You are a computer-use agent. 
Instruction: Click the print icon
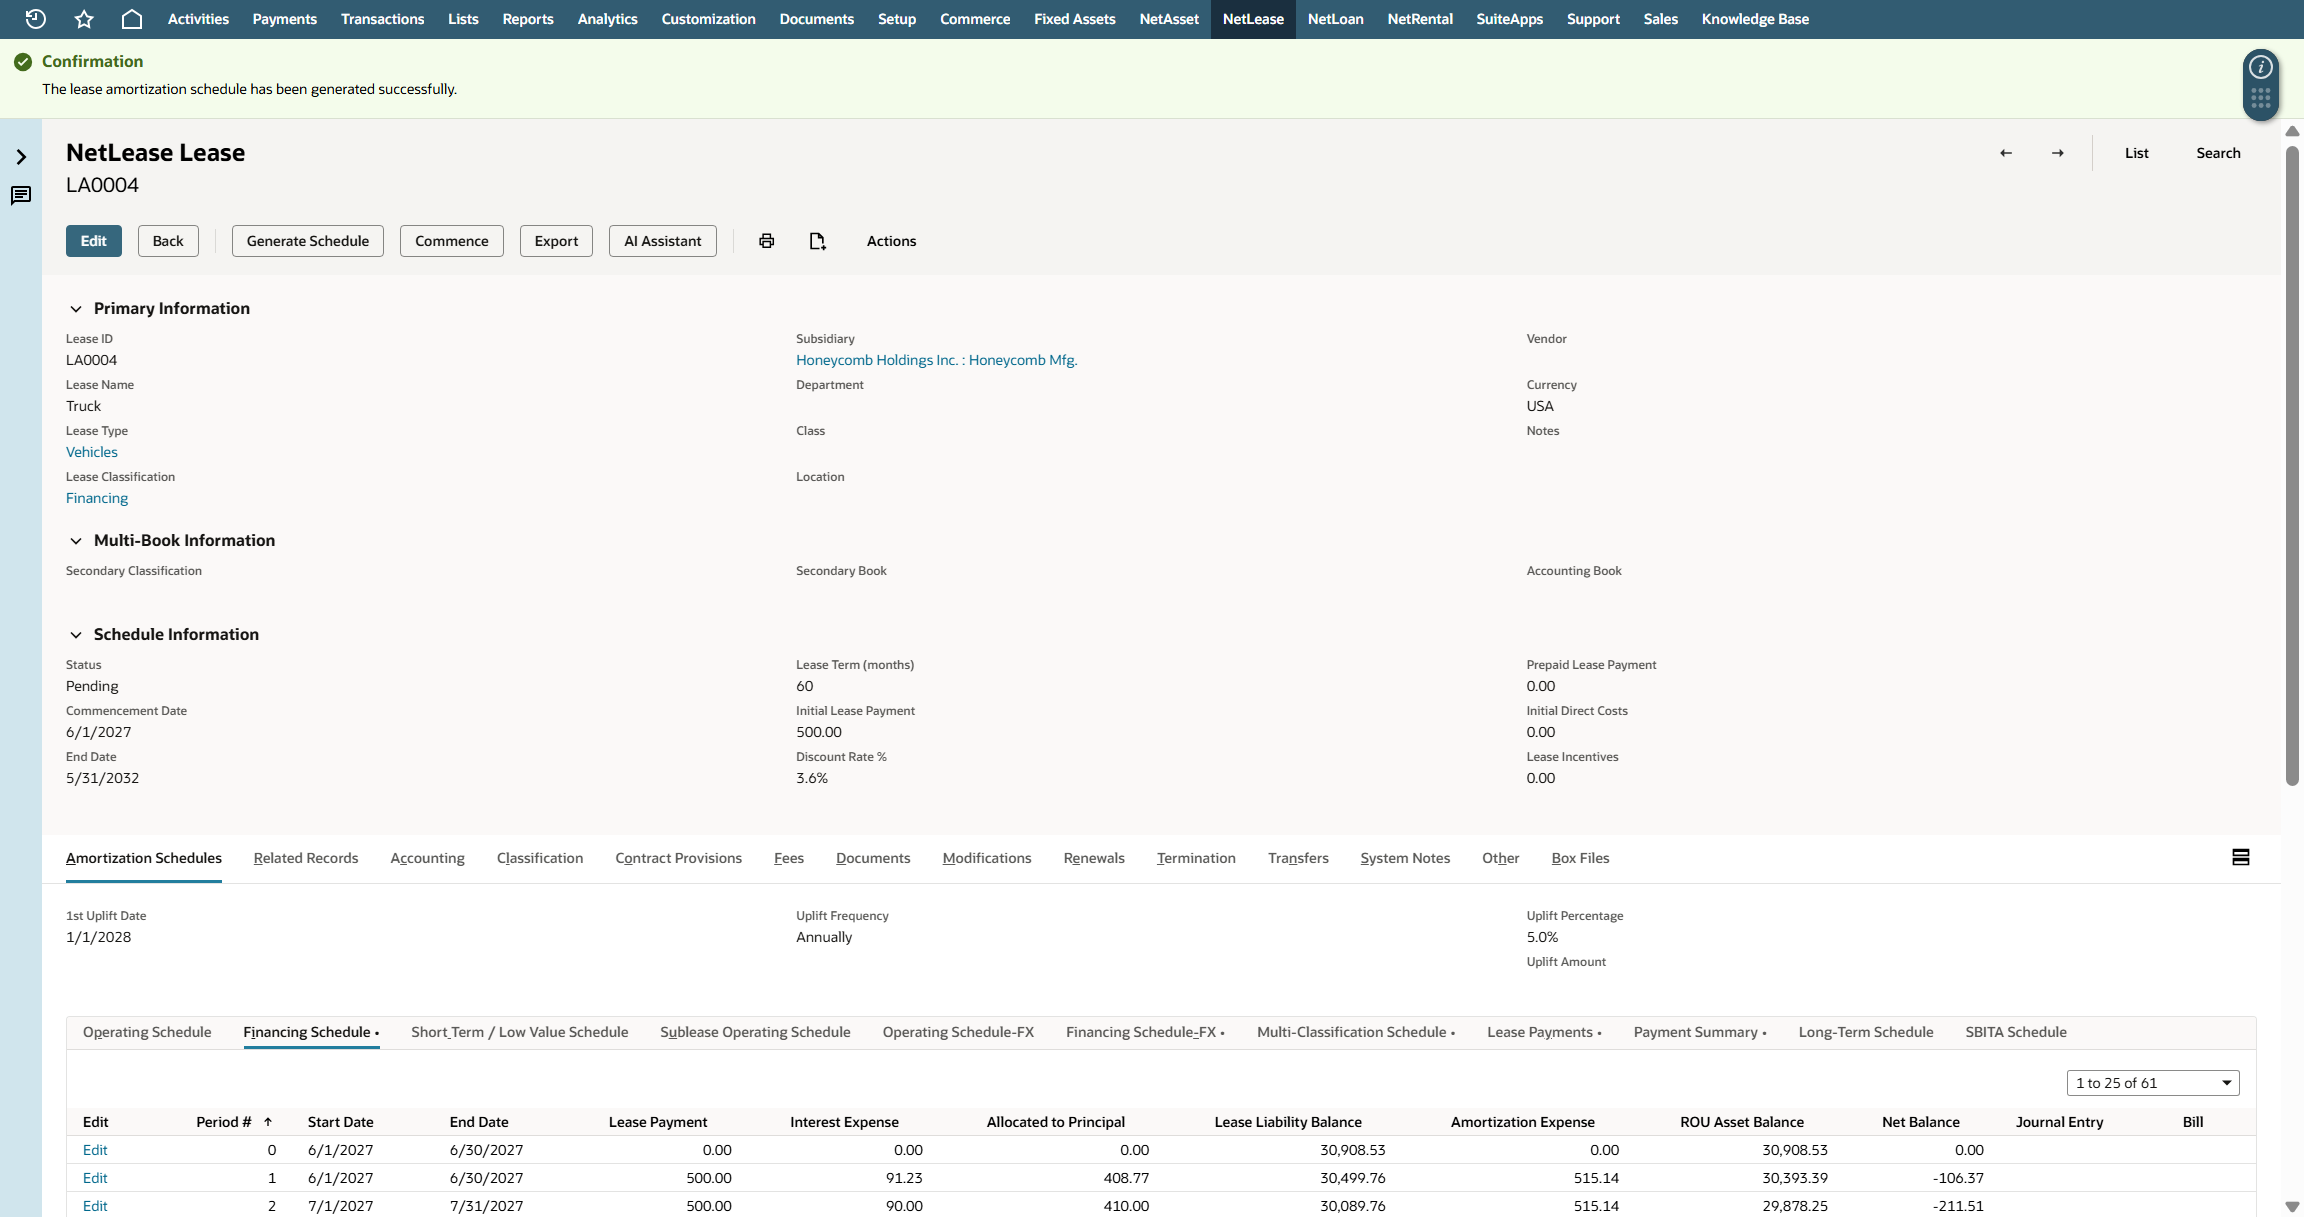click(x=767, y=241)
